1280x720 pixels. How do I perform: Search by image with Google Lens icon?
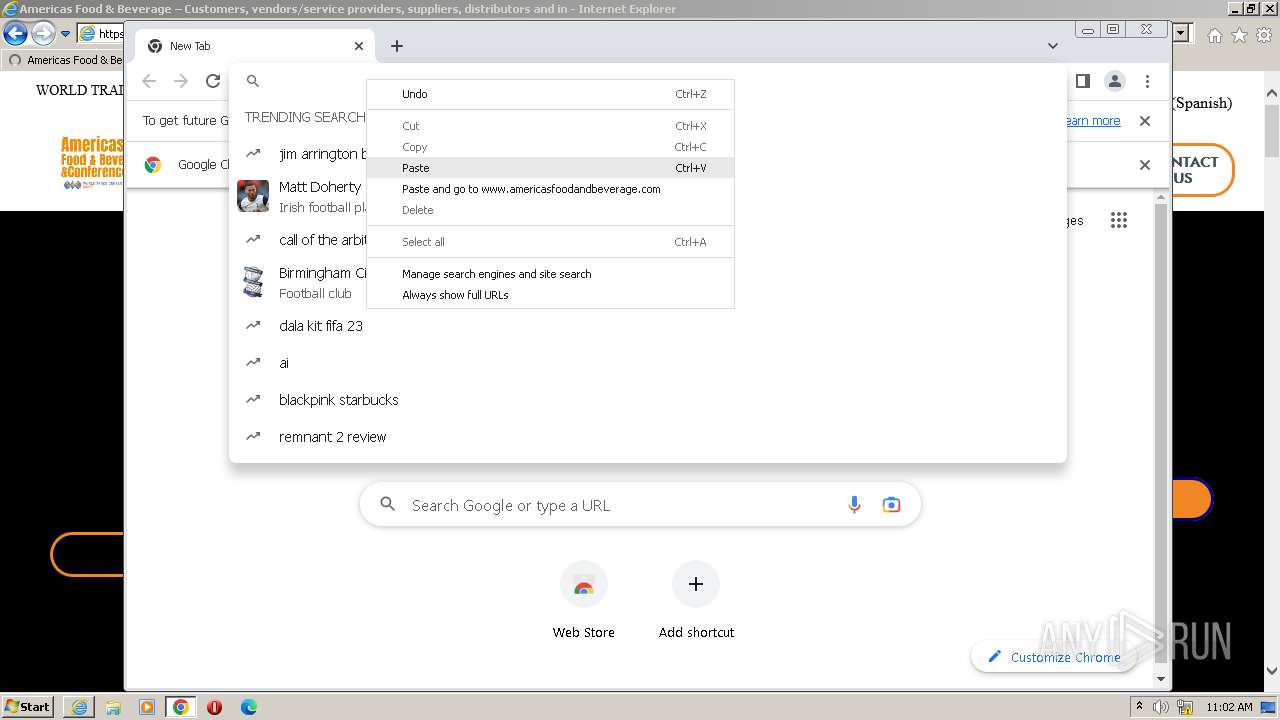click(x=891, y=505)
